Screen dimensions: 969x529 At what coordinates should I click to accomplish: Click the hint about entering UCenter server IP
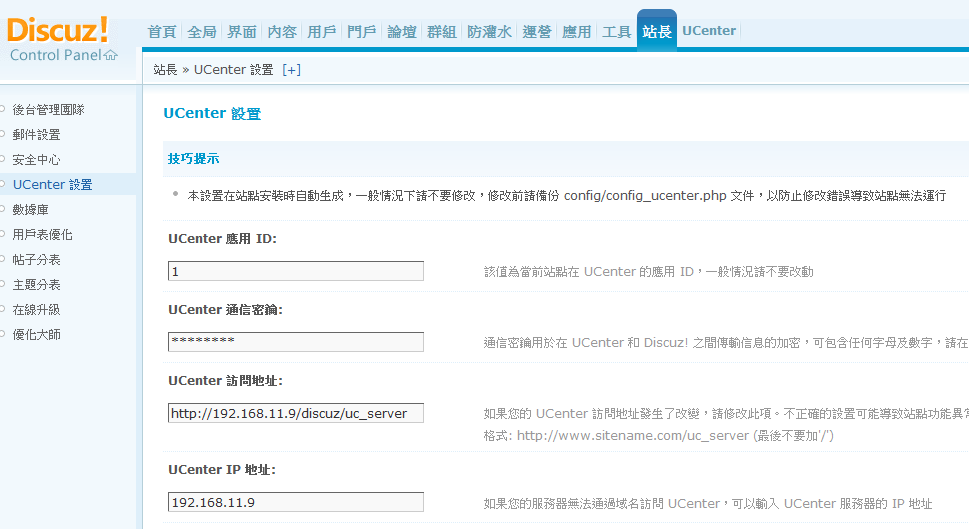tap(708, 504)
